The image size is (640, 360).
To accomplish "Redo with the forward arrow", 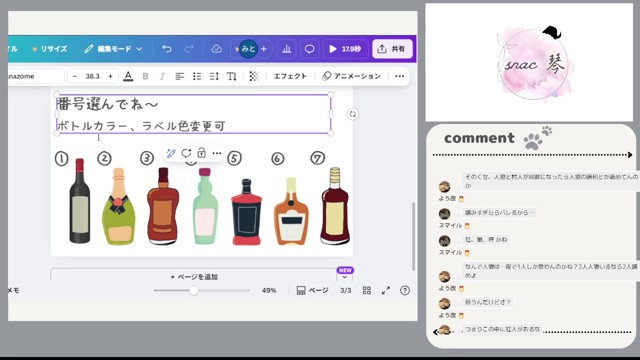I will pos(189,49).
